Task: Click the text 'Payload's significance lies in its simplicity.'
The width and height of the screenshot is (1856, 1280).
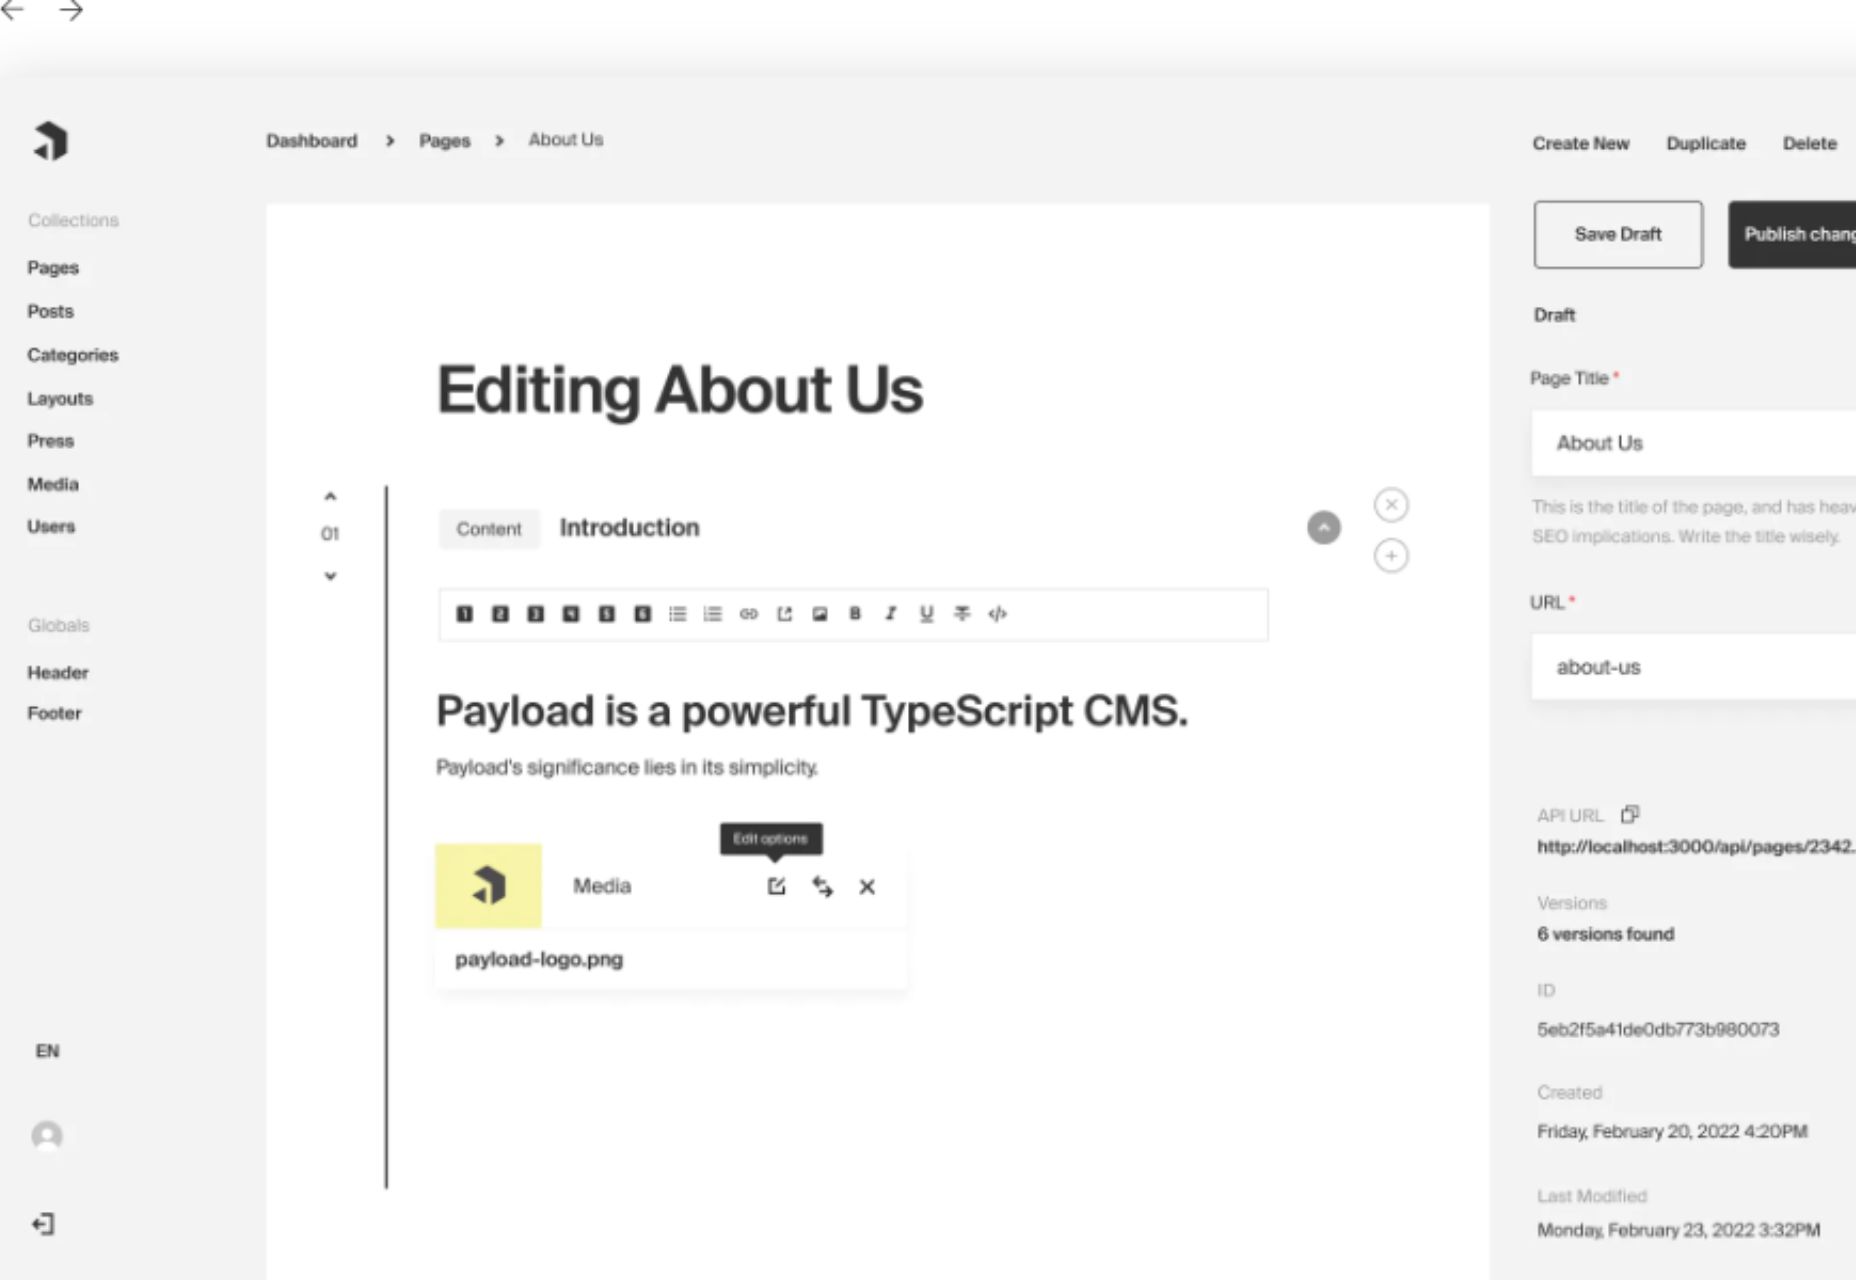Action: click(x=627, y=767)
